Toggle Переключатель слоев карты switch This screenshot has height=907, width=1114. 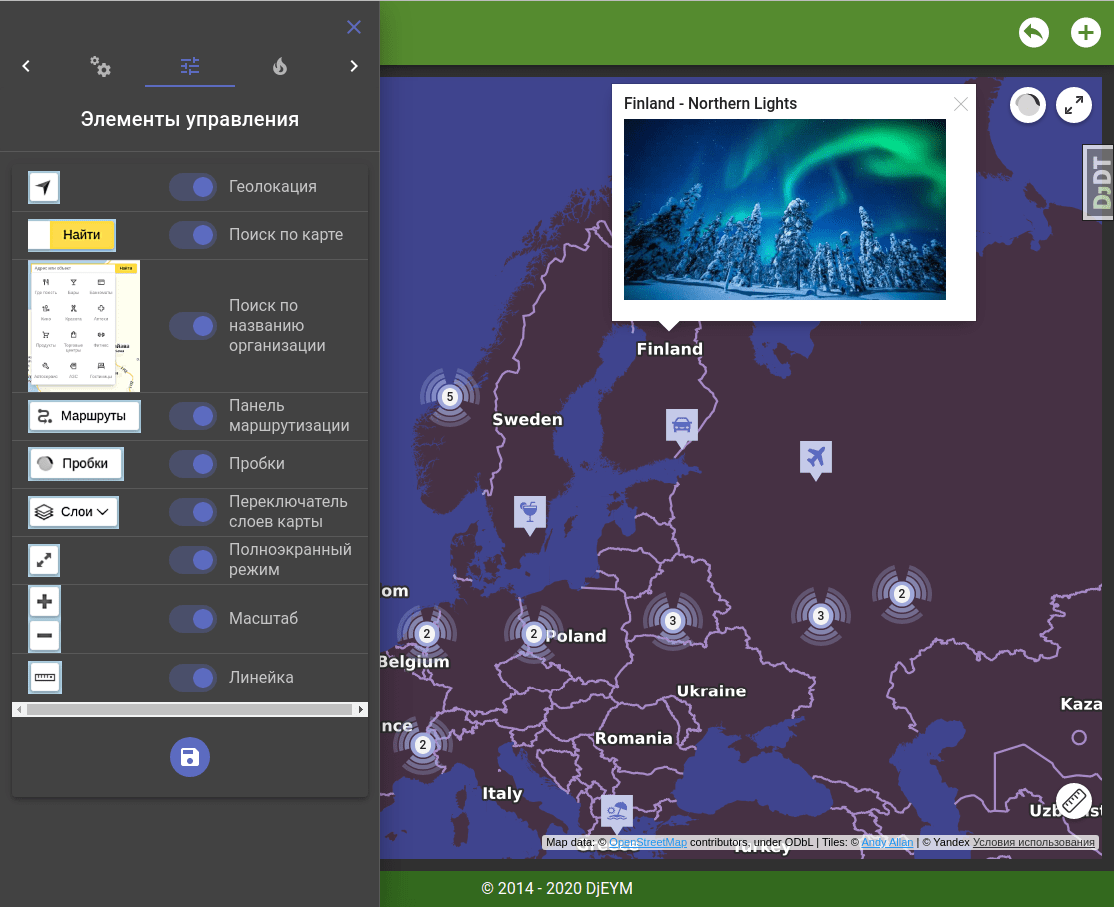pyautogui.click(x=193, y=512)
